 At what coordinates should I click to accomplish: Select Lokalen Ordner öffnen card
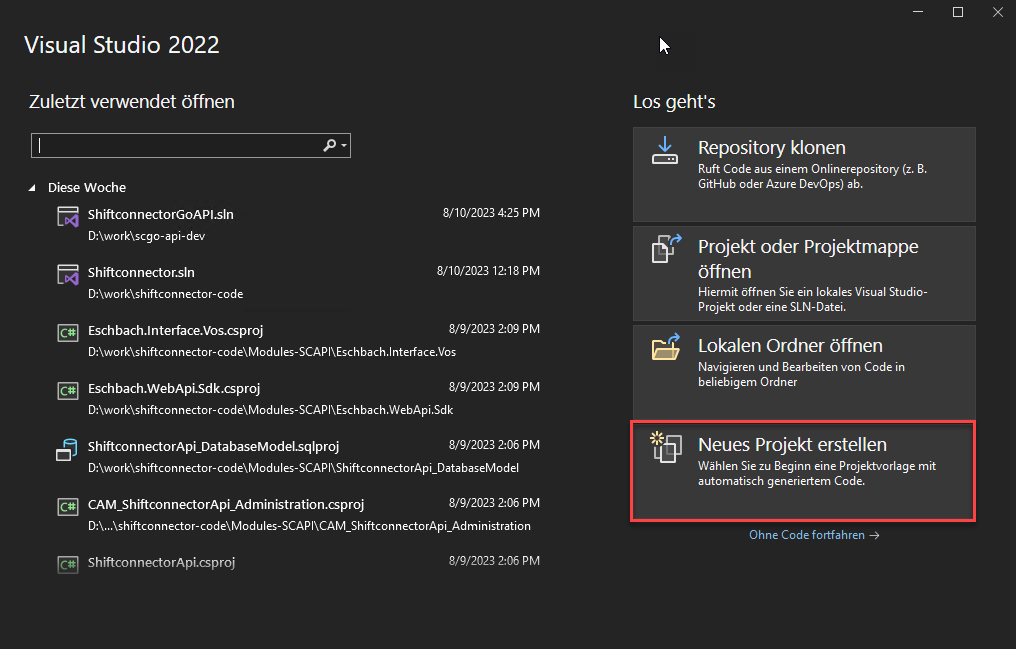point(804,372)
